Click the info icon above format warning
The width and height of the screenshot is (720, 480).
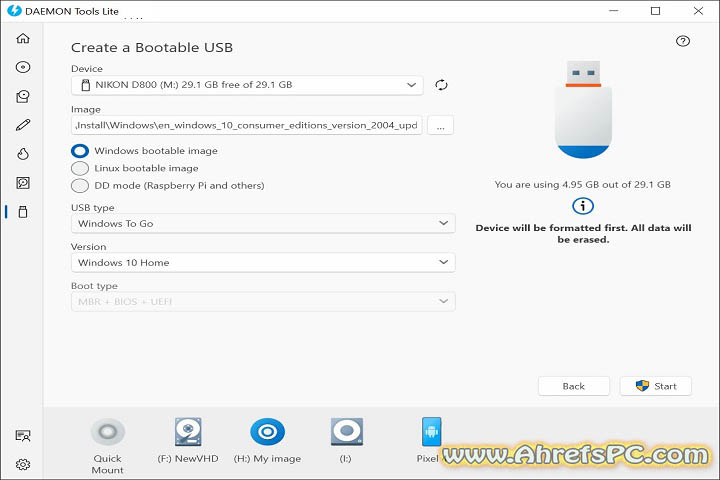coord(583,206)
